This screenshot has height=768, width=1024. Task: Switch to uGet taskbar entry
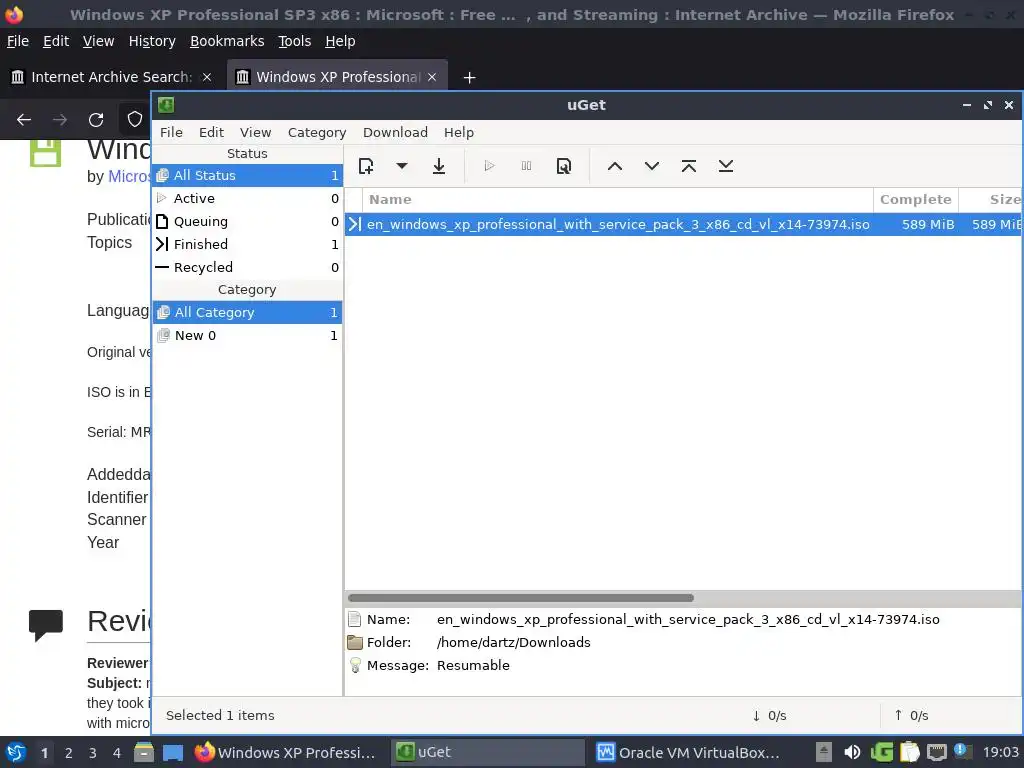[487, 752]
